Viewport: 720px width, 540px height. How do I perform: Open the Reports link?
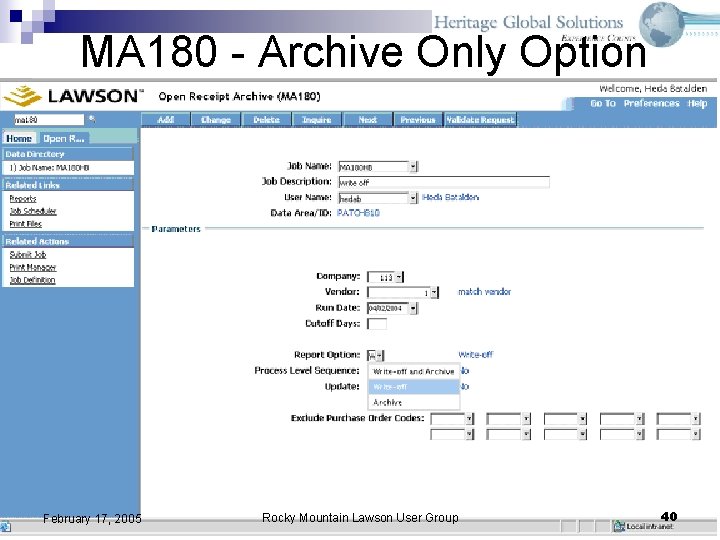coord(23,198)
